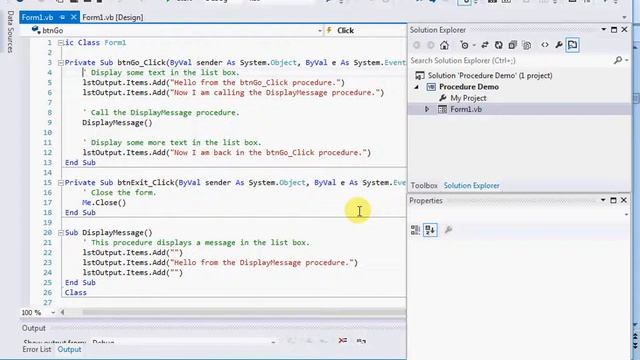640x360 pixels.
Task: Collapse the Procedure Demo project node
Action: point(417,87)
